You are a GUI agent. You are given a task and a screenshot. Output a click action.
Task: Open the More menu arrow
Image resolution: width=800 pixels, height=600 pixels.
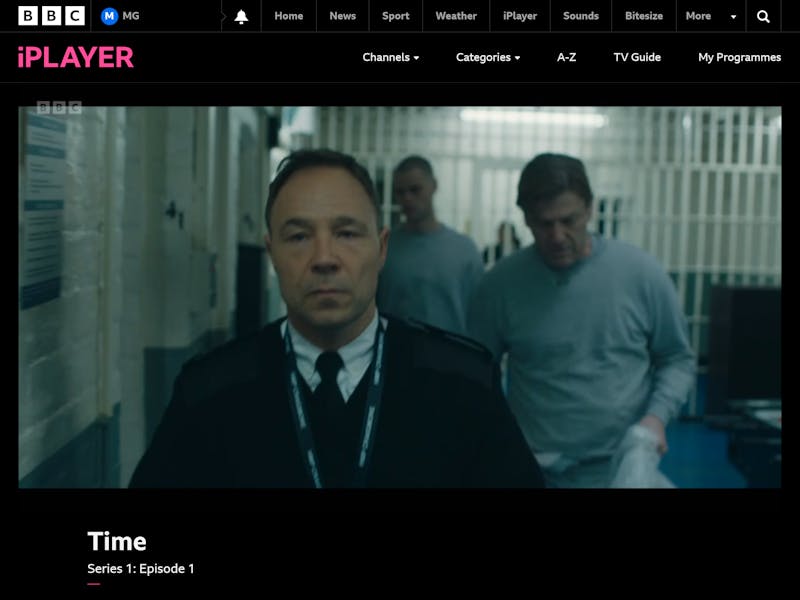point(733,16)
